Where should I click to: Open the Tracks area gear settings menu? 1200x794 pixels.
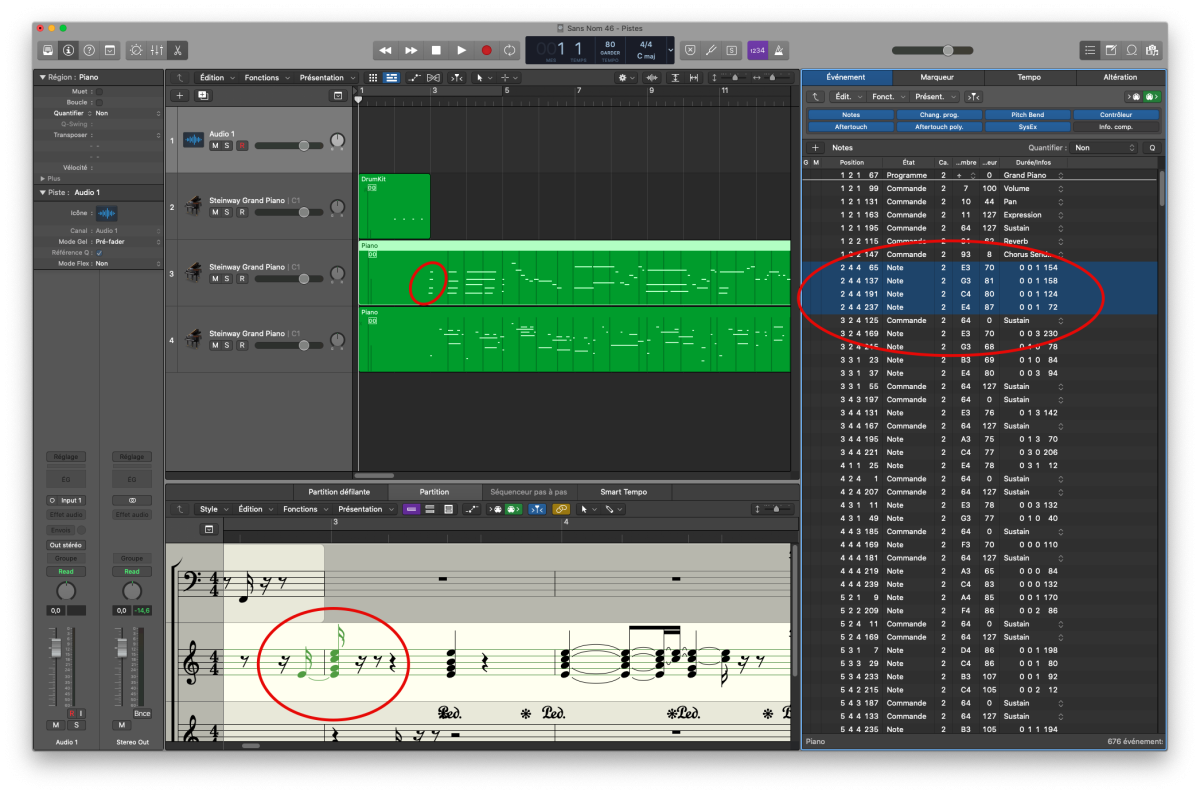tap(626, 77)
